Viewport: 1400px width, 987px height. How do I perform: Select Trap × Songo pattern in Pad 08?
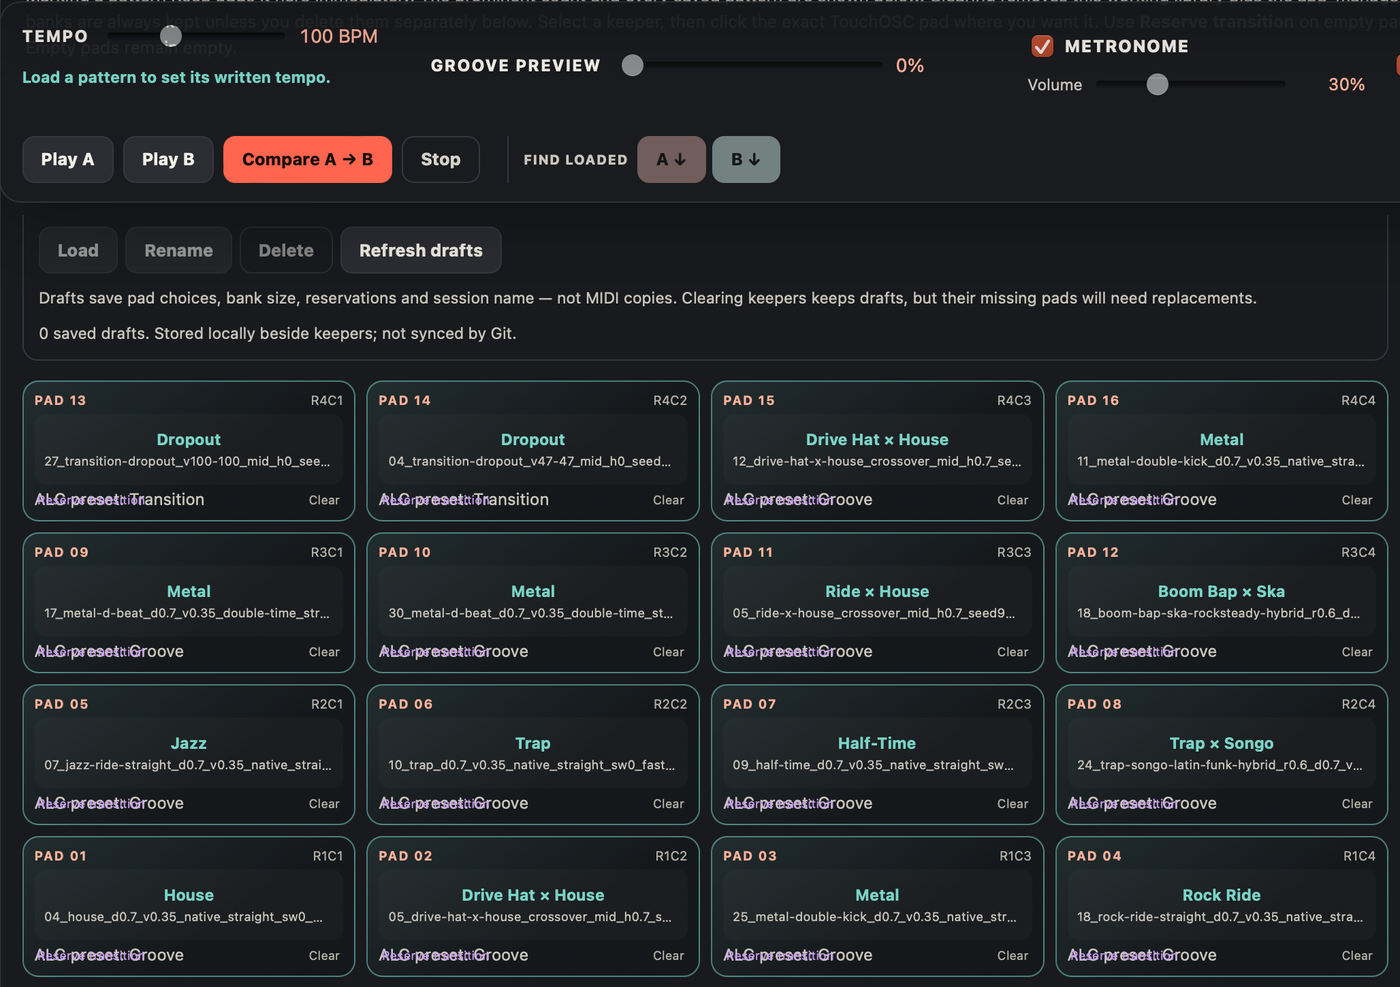(x=1221, y=753)
